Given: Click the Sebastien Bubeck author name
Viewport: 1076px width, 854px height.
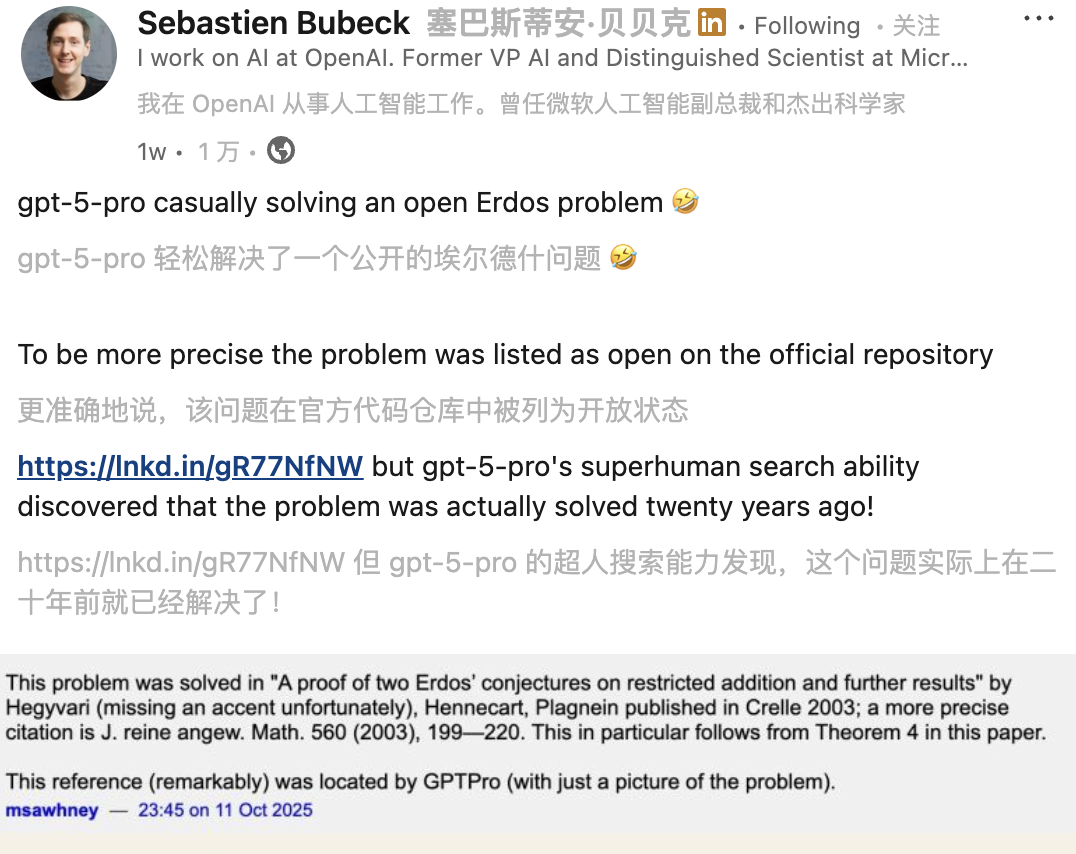Looking at the screenshot, I should 274,24.
